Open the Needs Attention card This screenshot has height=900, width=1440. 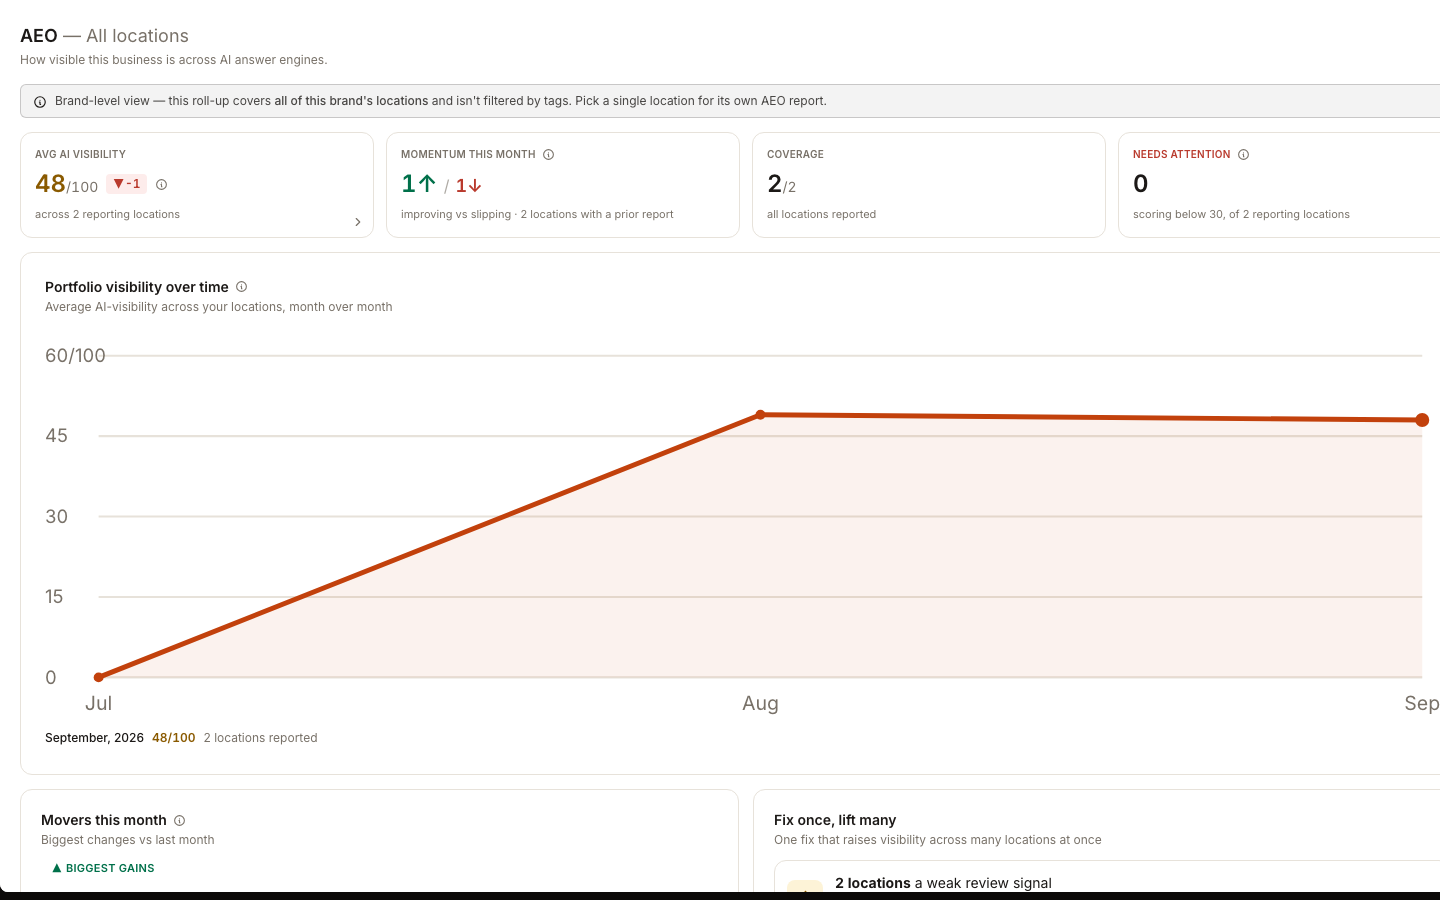point(1279,185)
